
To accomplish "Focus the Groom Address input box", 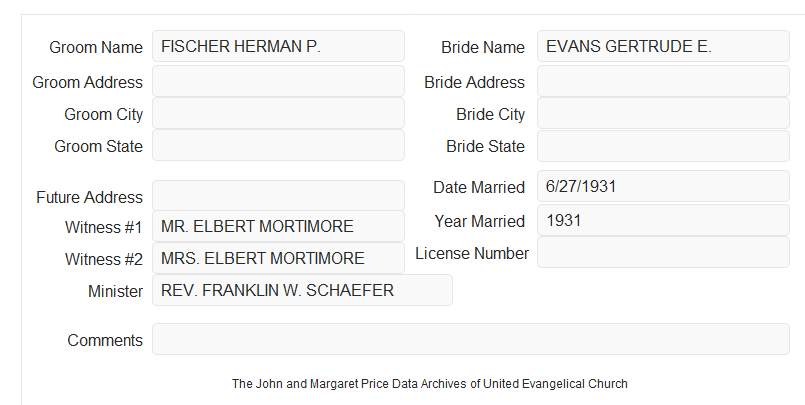I will pyautogui.click(x=278, y=81).
